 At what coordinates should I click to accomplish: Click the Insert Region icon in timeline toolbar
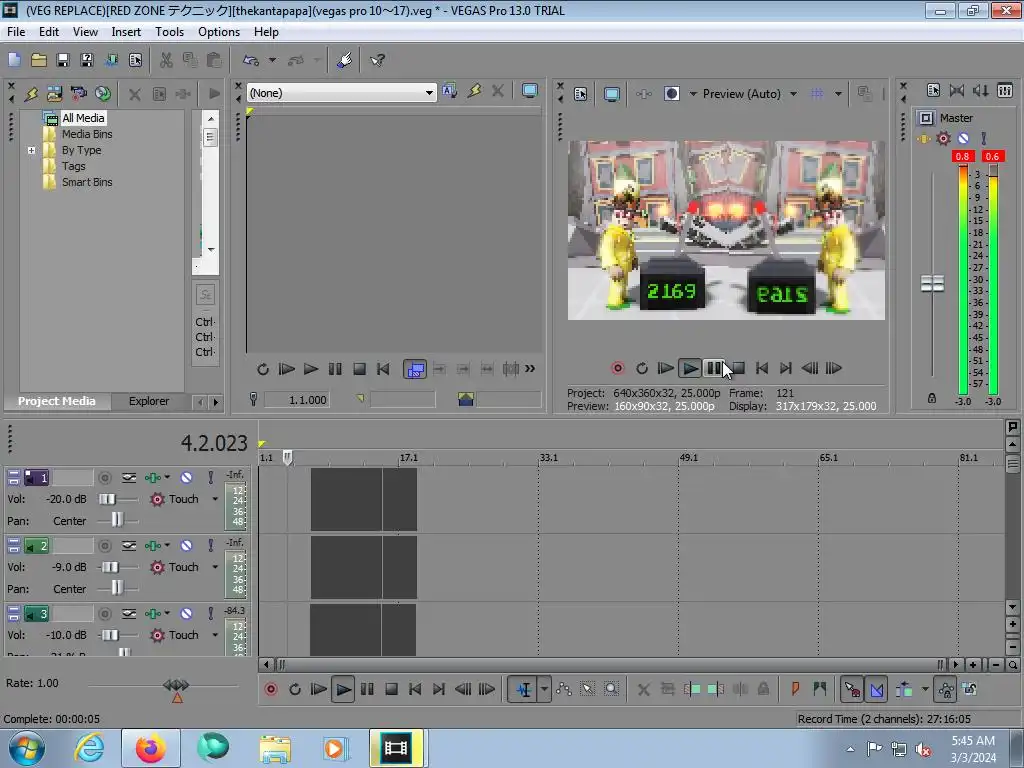click(x=820, y=689)
